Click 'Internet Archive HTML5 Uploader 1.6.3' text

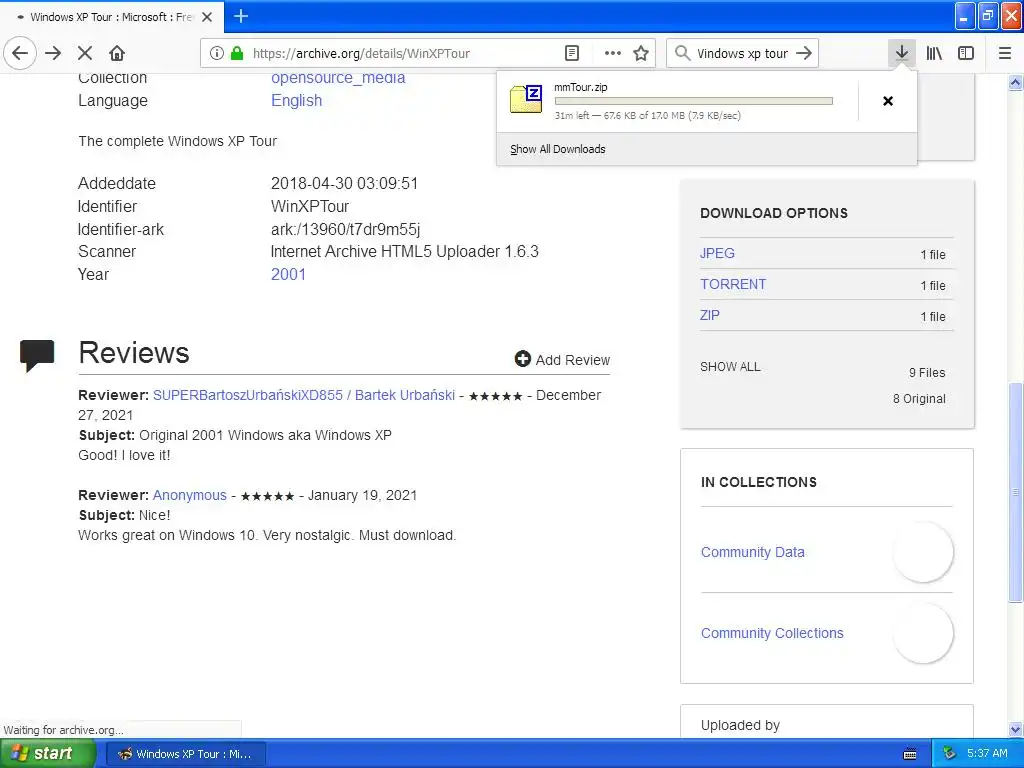[x=404, y=251]
